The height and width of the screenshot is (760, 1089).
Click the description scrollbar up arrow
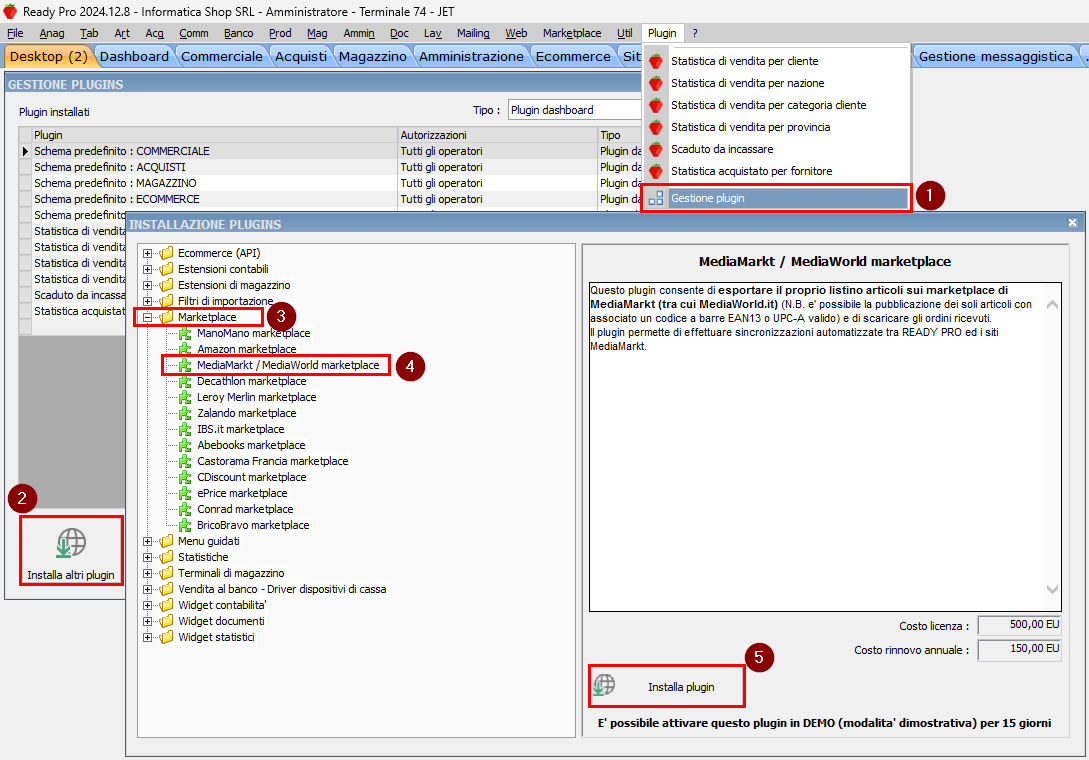pyautogui.click(x=1052, y=304)
